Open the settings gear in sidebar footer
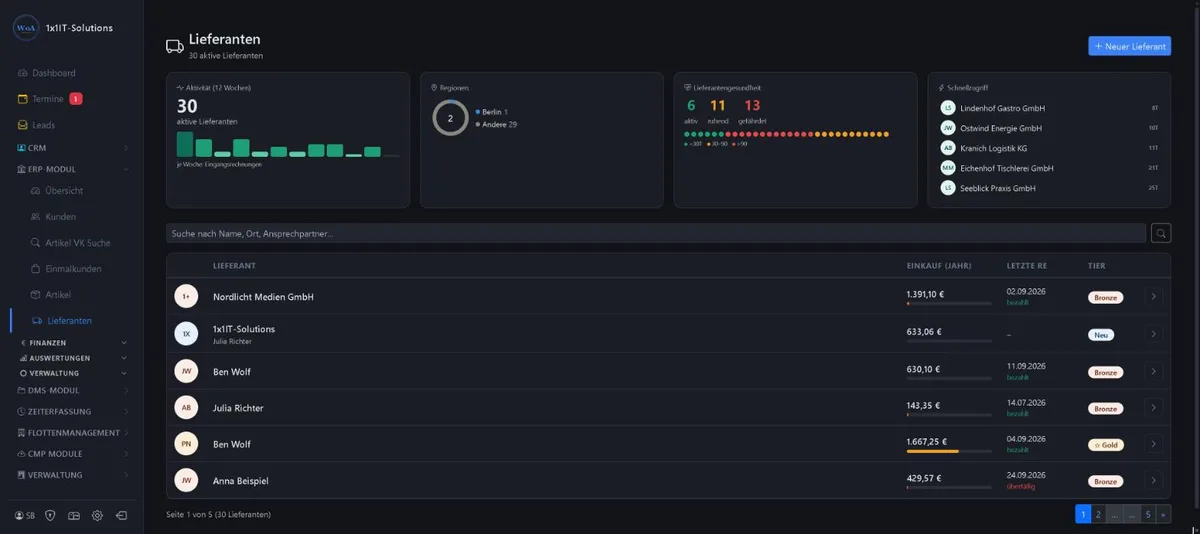The height and width of the screenshot is (534, 1200). pos(97,515)
